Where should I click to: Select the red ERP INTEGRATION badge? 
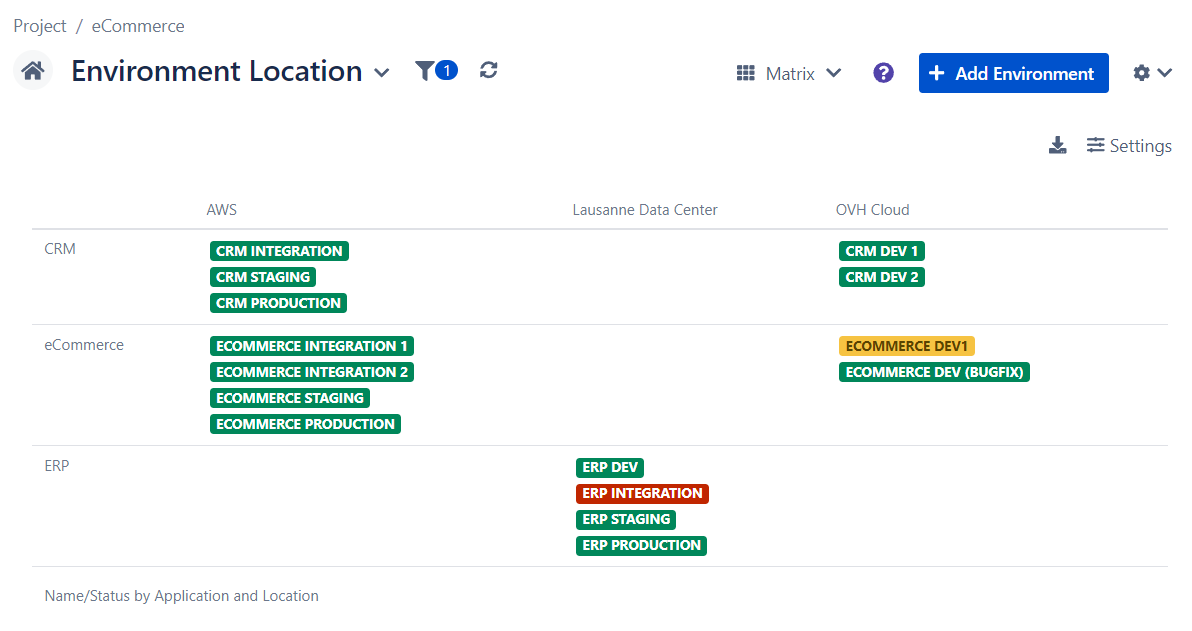(x=642, y=493)
